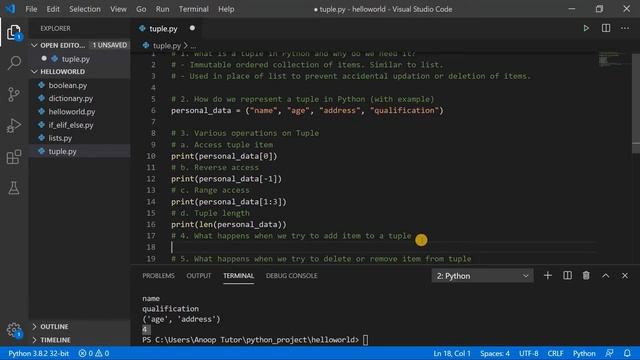The image size is (640, 360).
Task: Open the Search view icon
Action: point(14,63)
